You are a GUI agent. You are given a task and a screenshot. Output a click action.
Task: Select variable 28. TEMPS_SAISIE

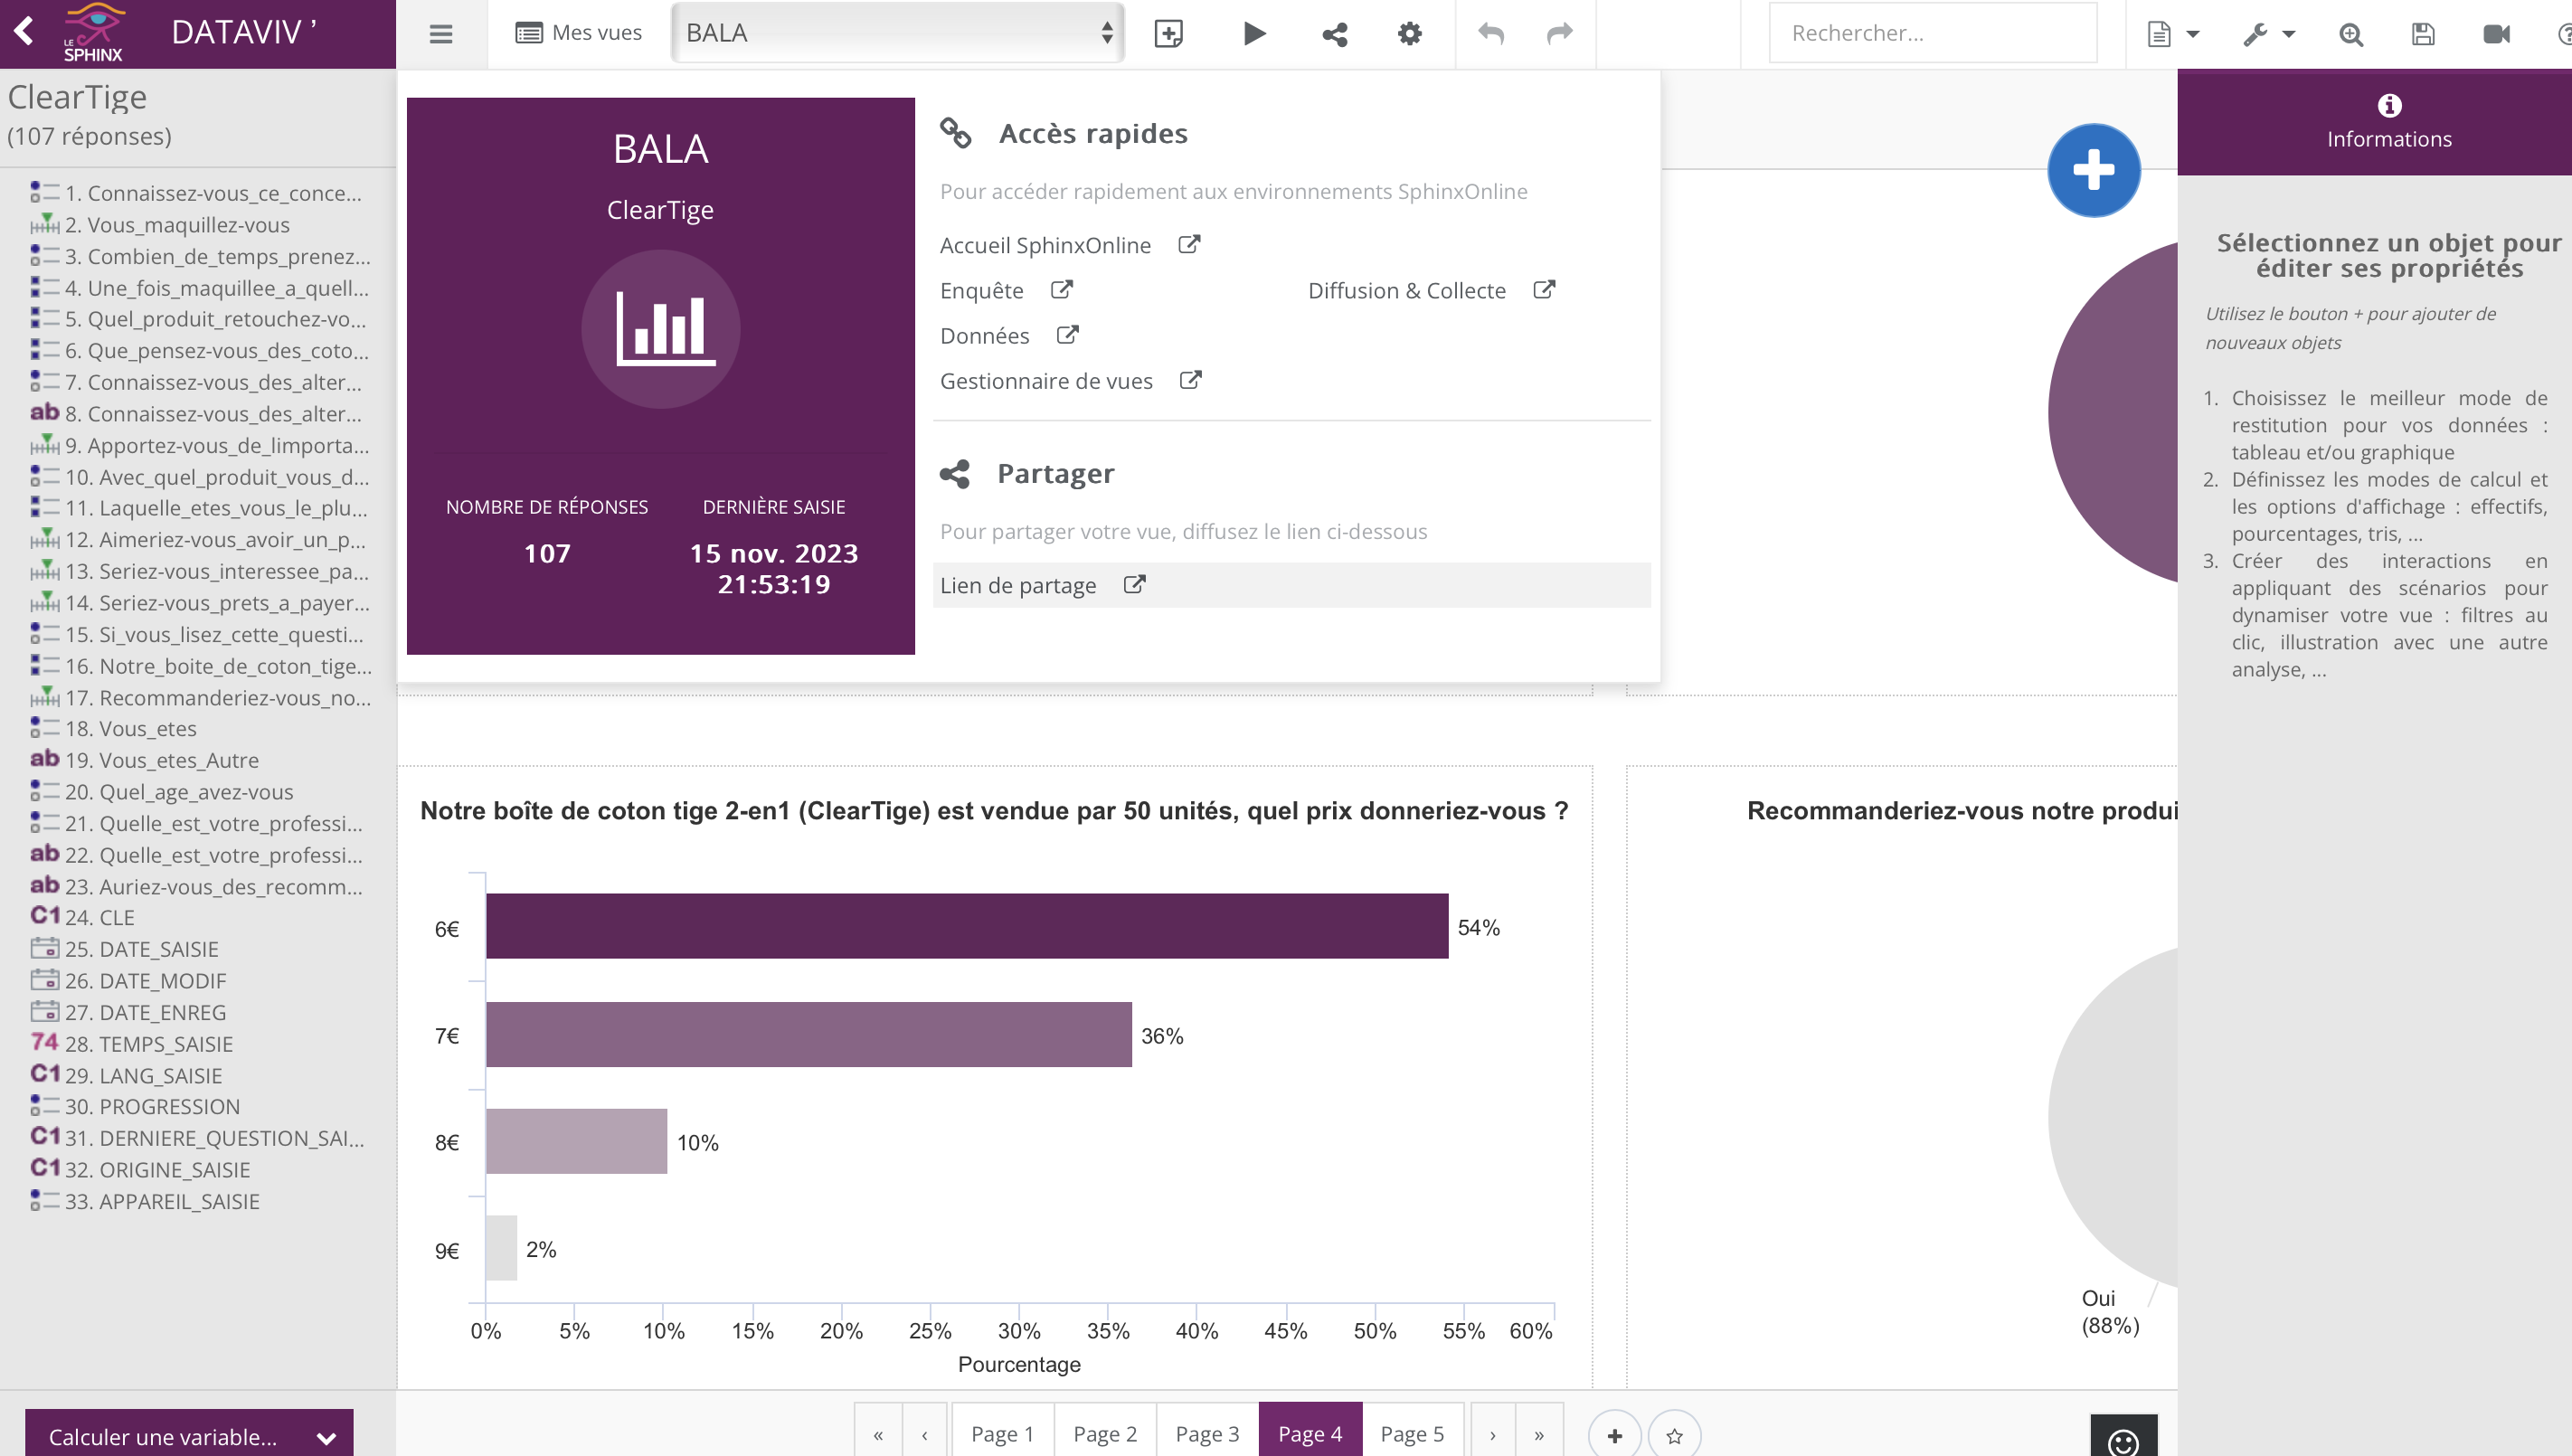[132, 1044]
